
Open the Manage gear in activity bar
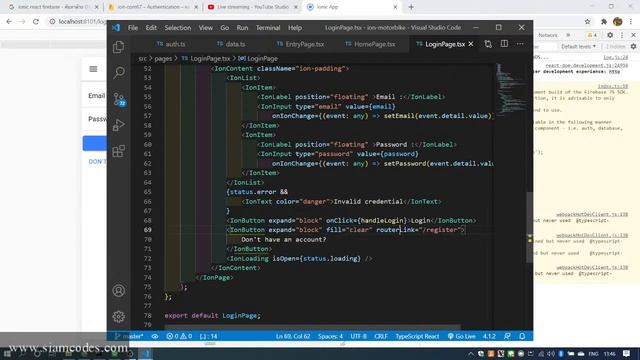coord(119,316)
